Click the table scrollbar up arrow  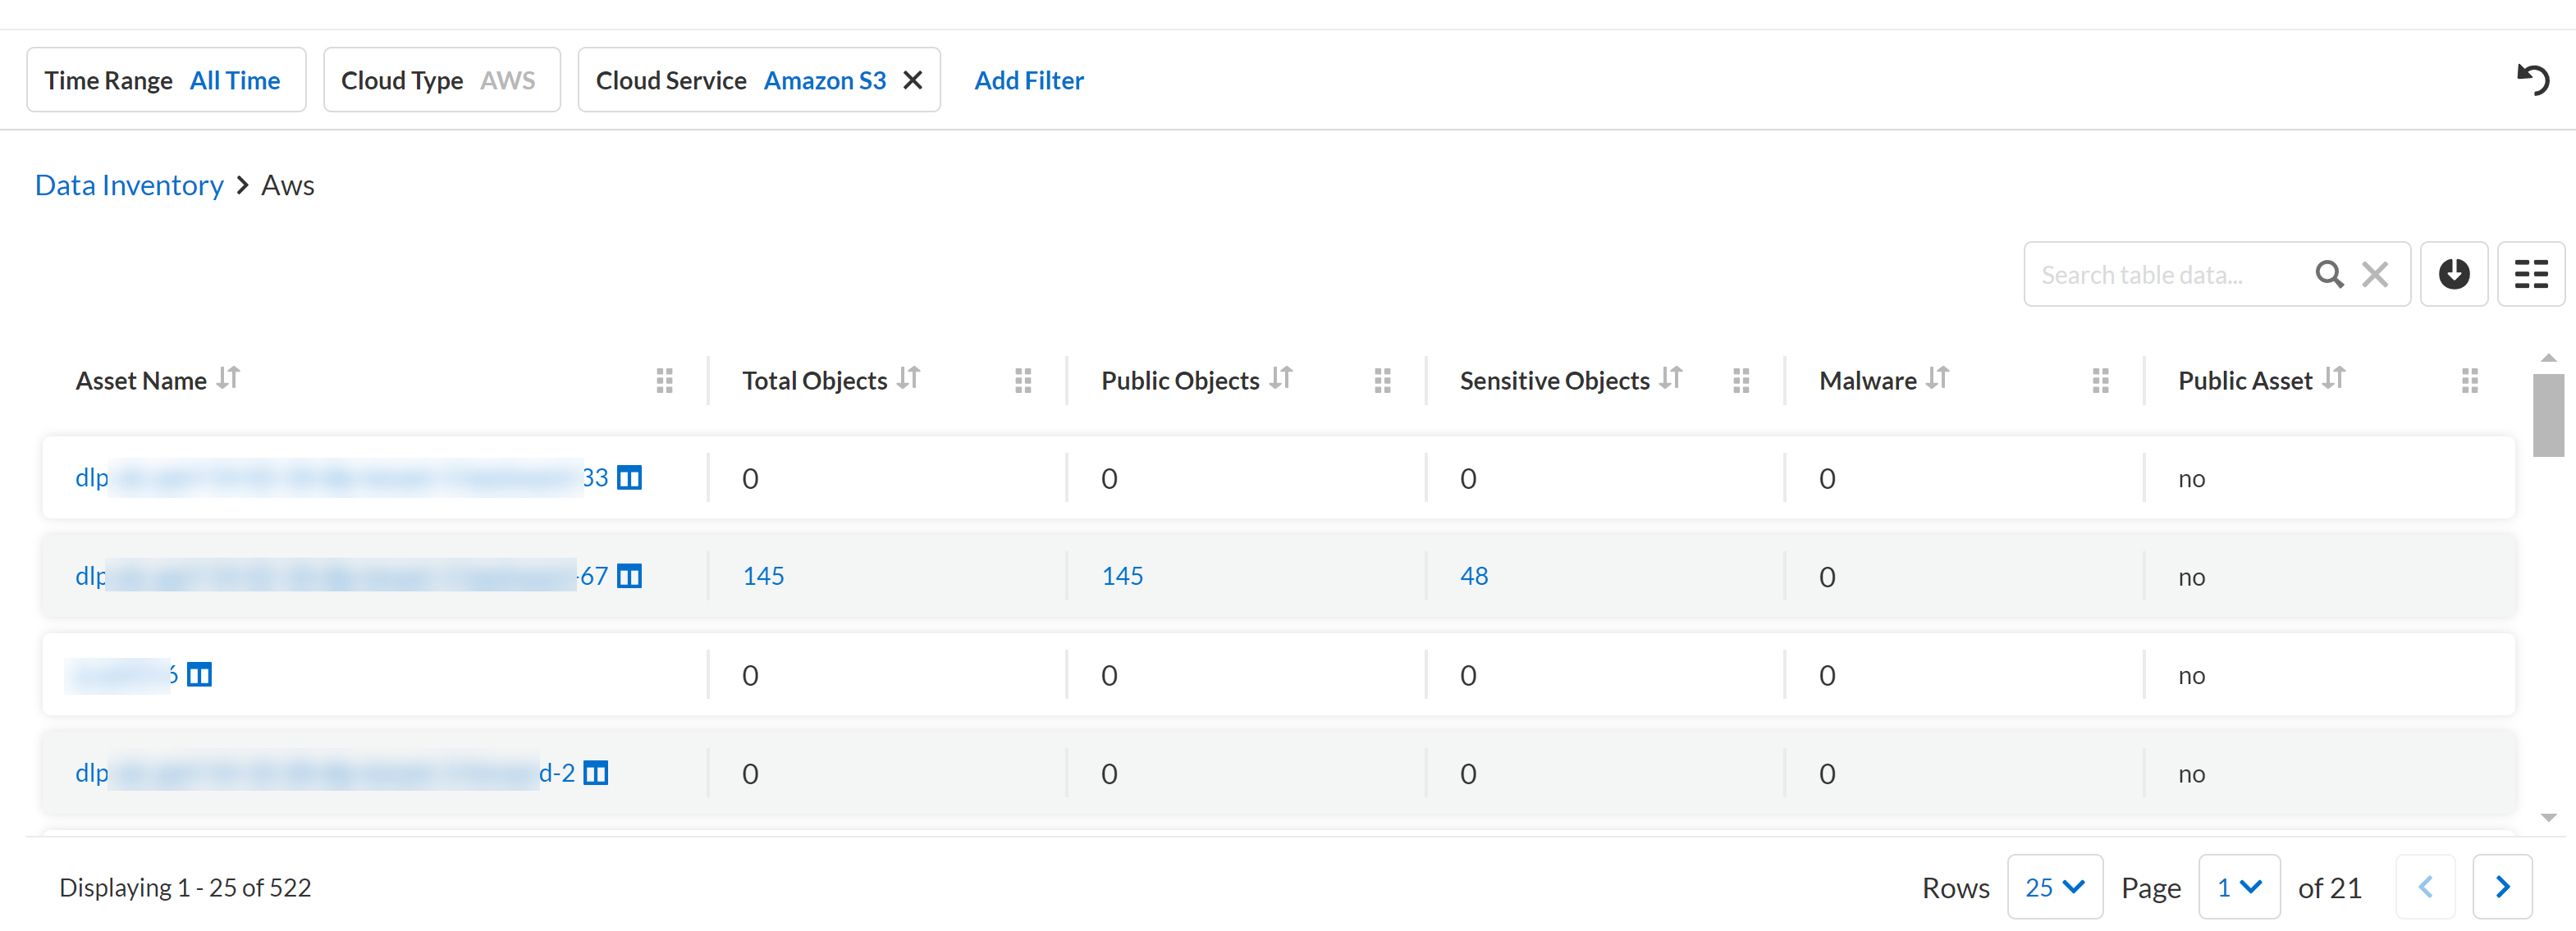2548,358
